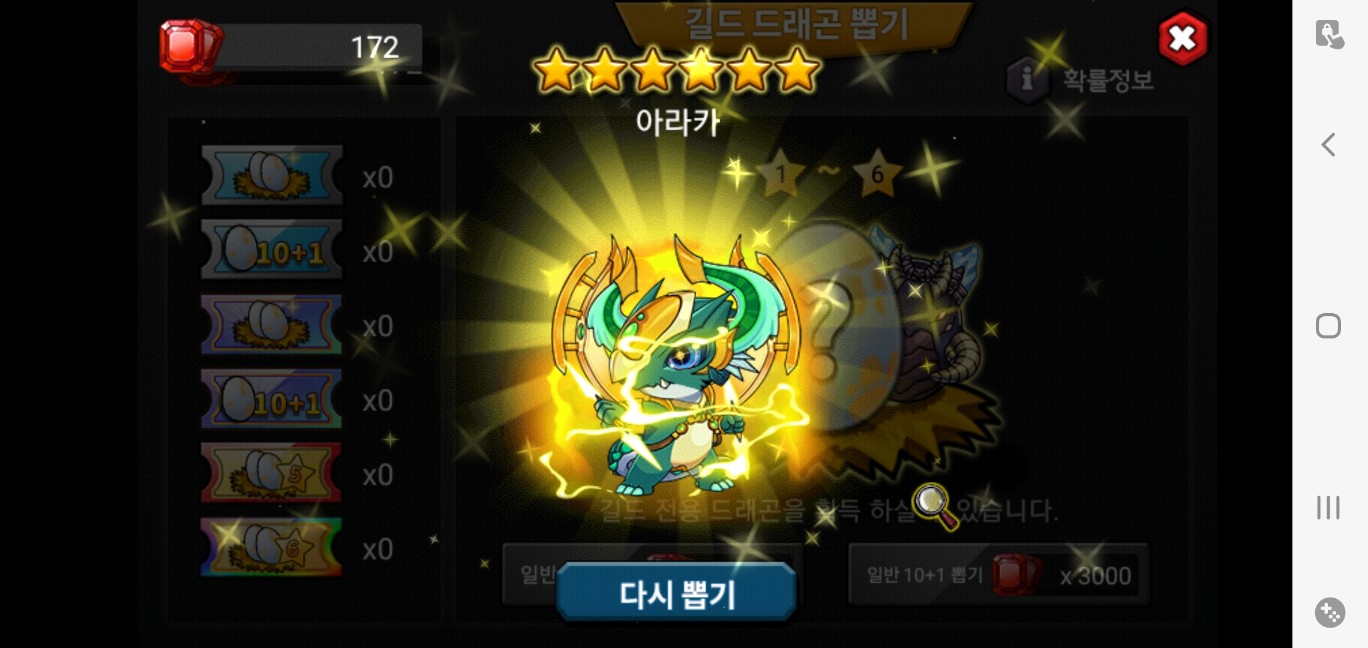The image size is (1368, 648).
Task: Close the dragon gacha window
Action: 1182,39
